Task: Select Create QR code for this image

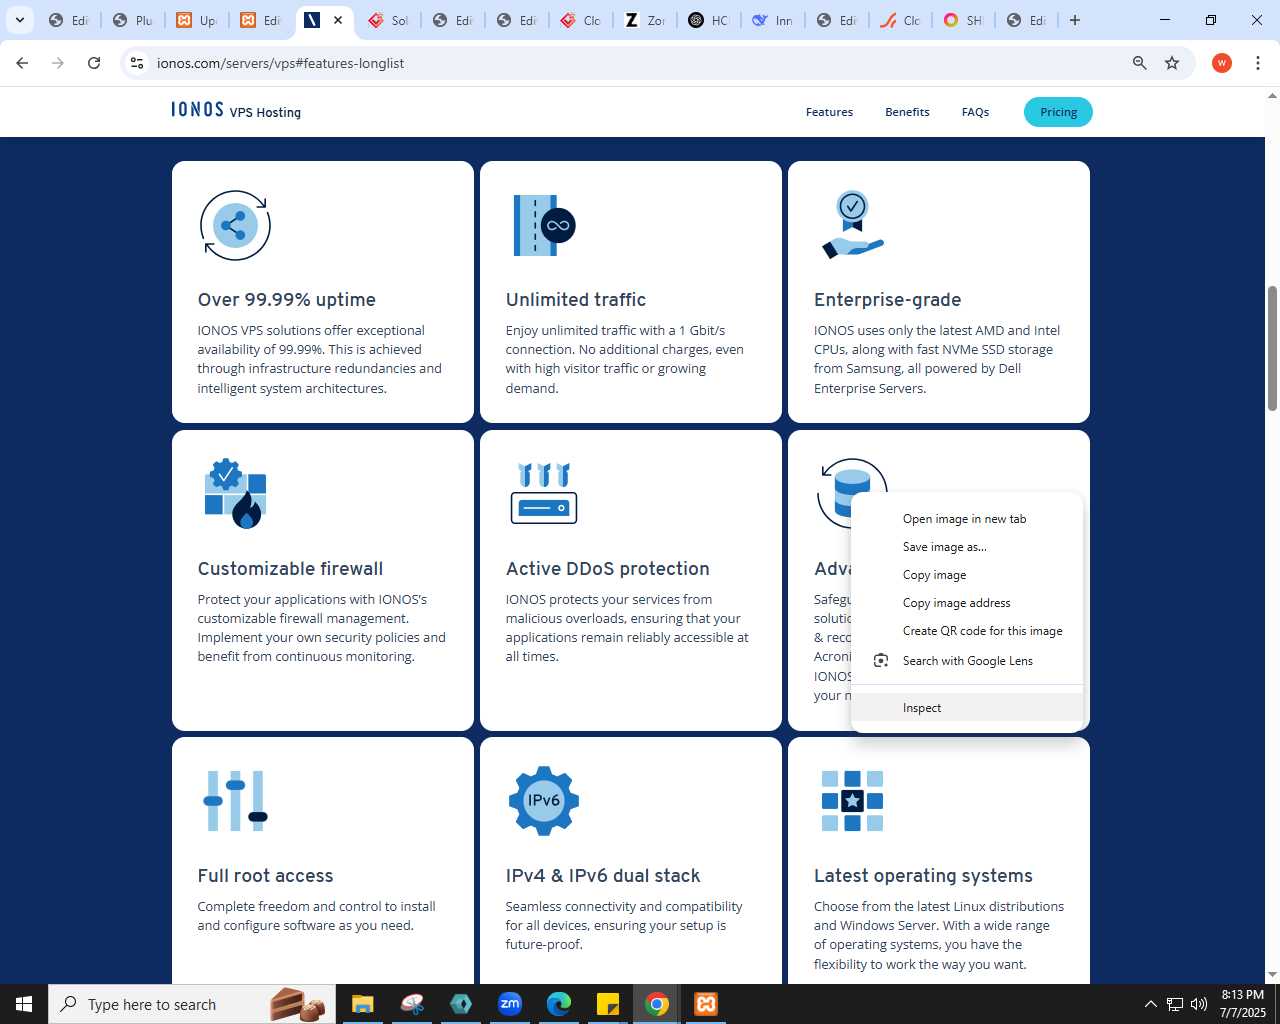Action: tap(967, 631)
